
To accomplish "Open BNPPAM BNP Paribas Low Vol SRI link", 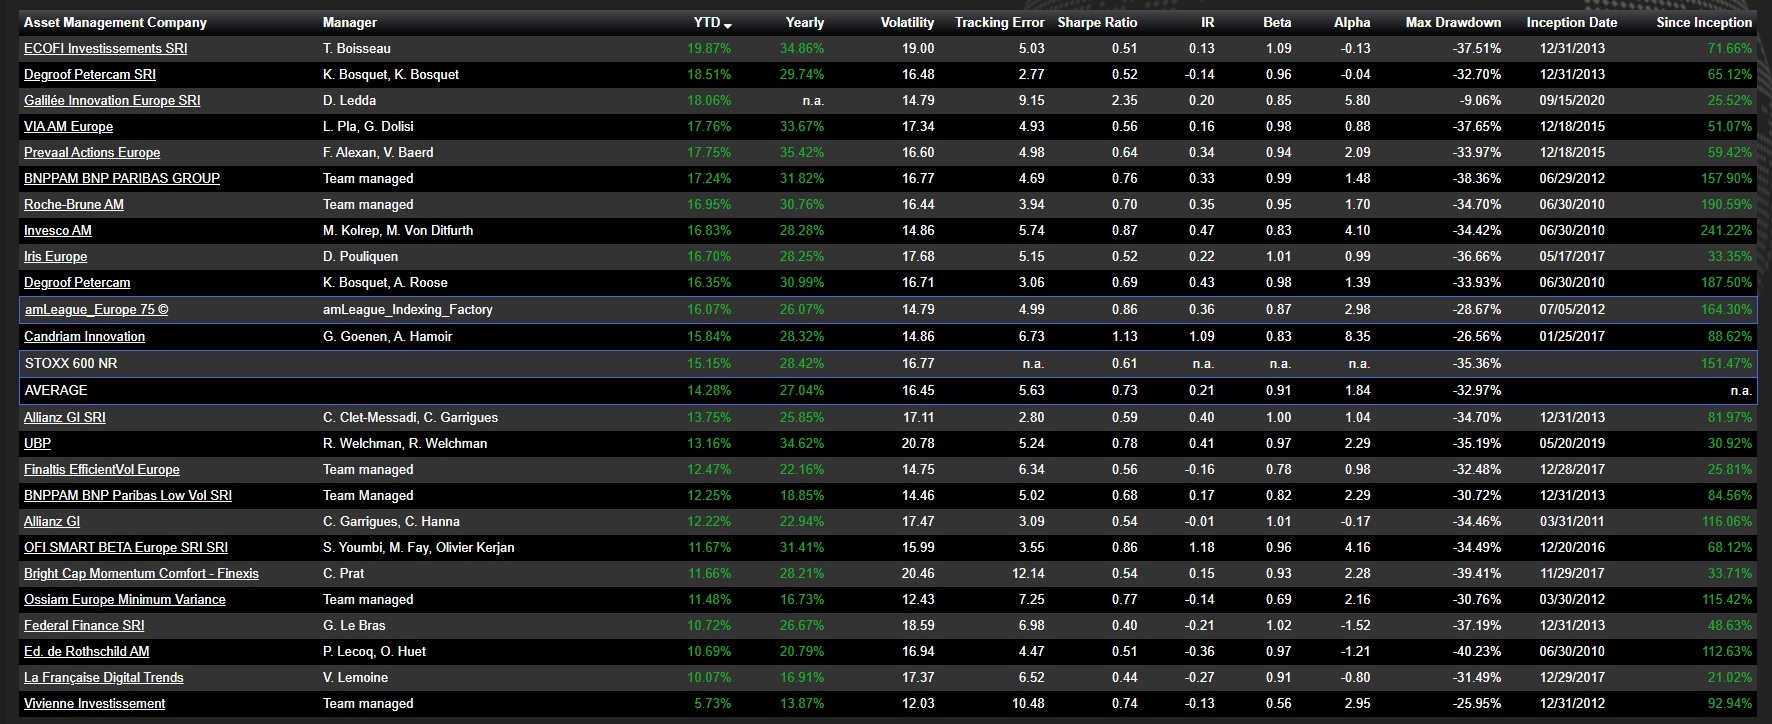I will pos(128,495).
